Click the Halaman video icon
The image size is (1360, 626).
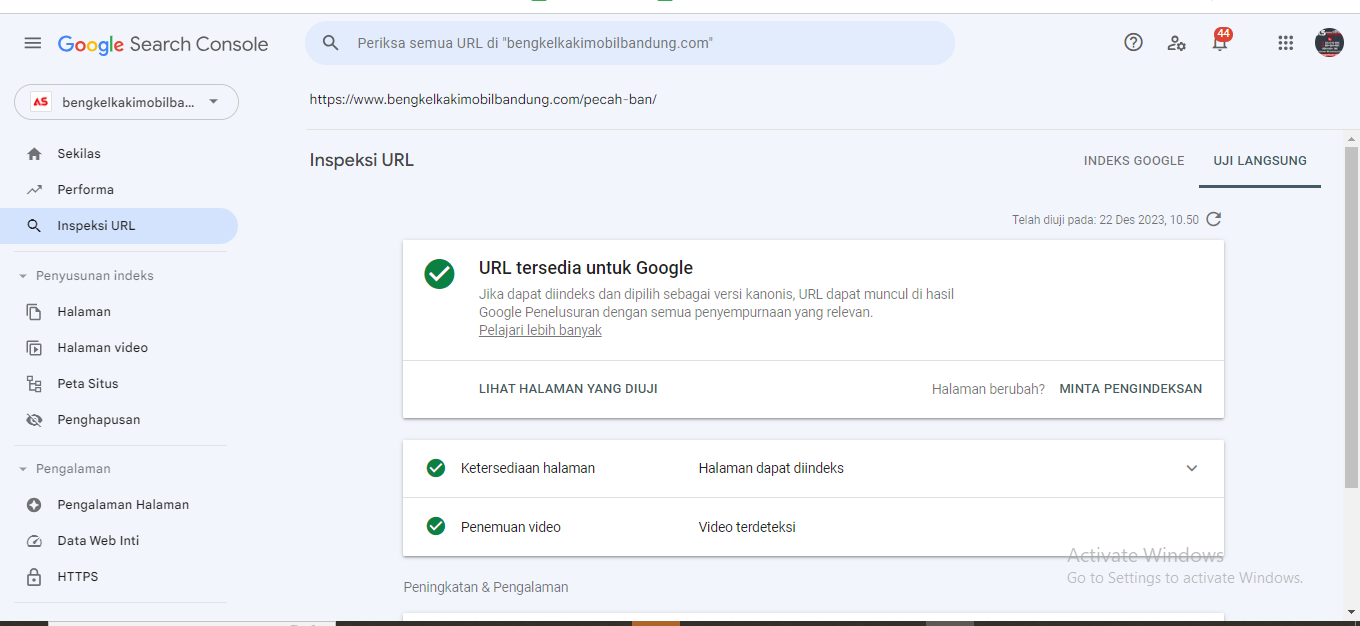coord(35,348)
